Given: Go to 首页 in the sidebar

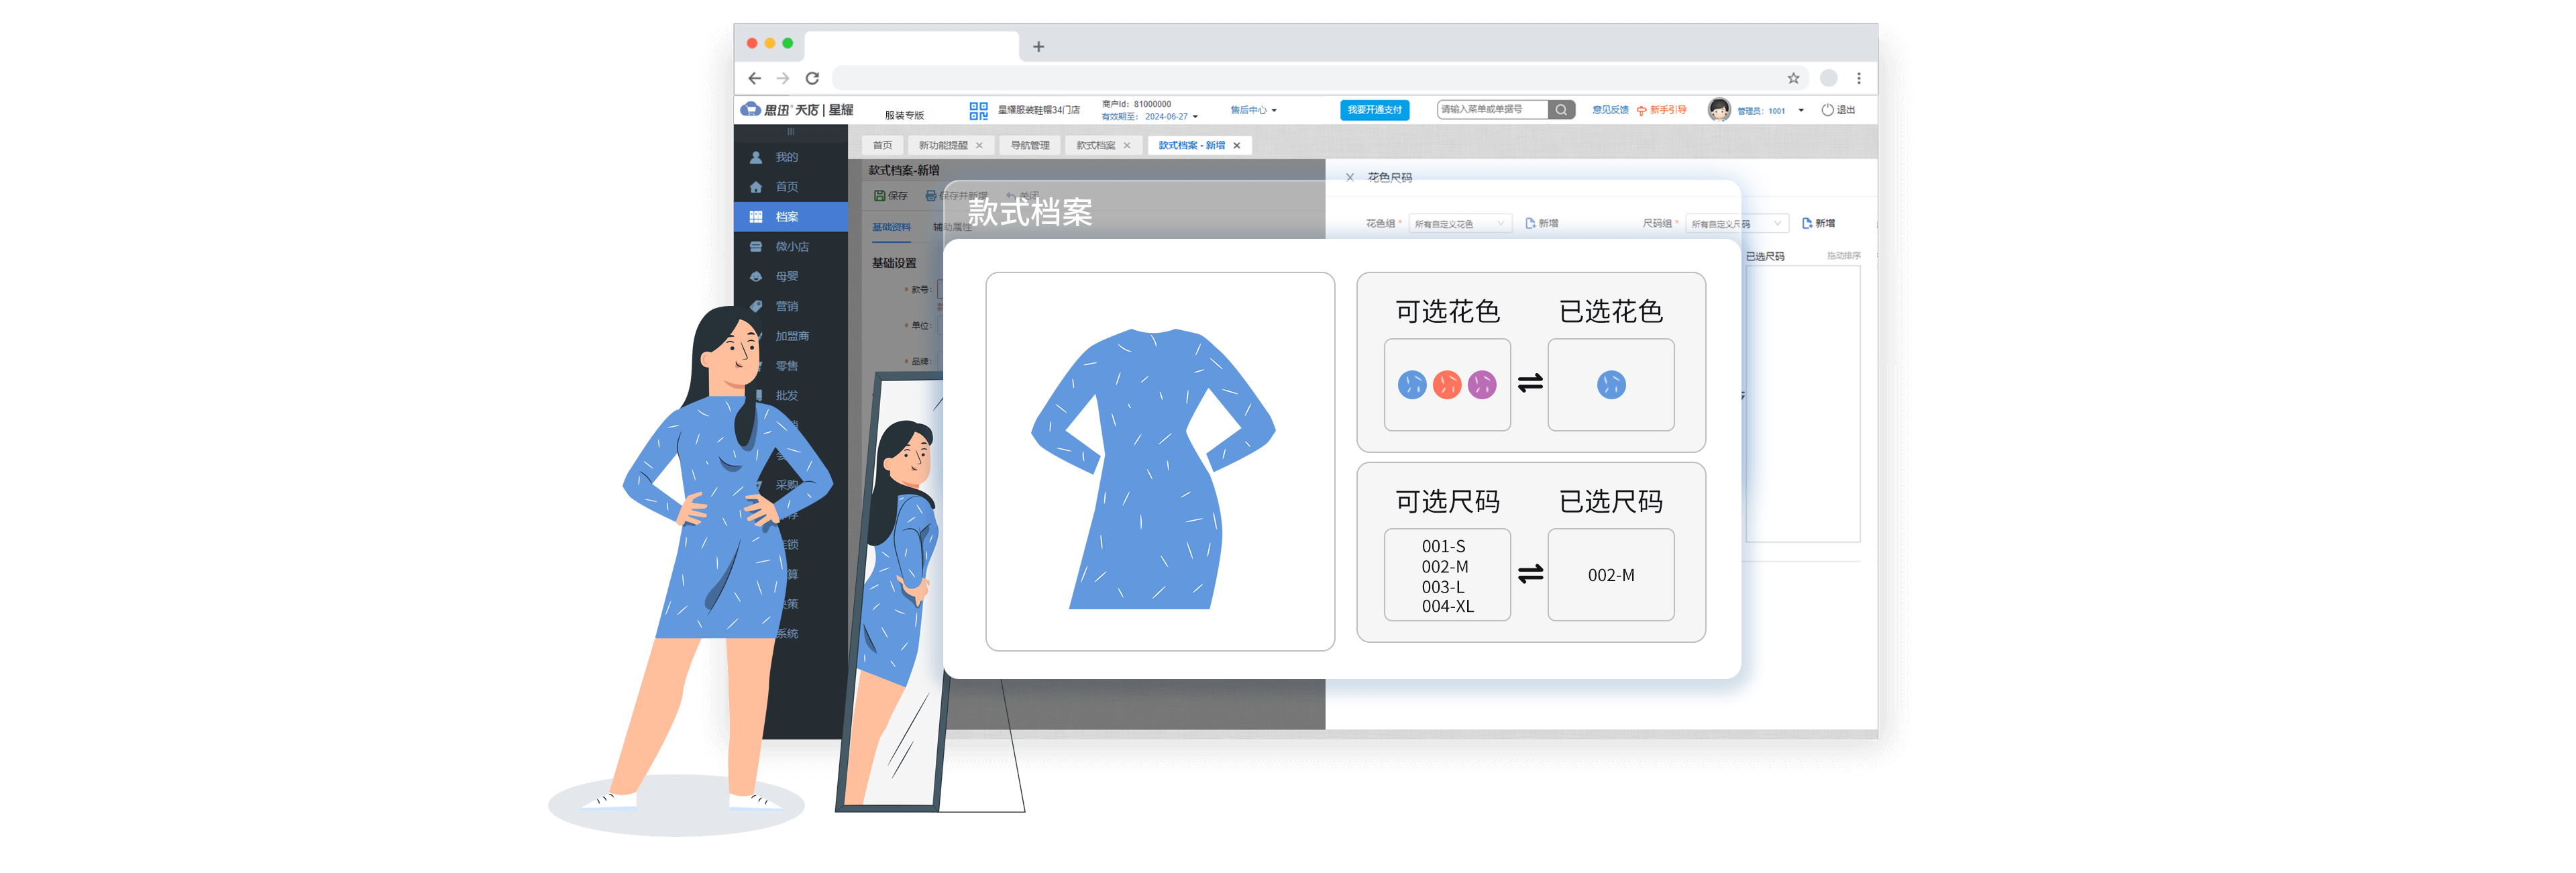Looking at the screenshot, I should coord(786,187).
